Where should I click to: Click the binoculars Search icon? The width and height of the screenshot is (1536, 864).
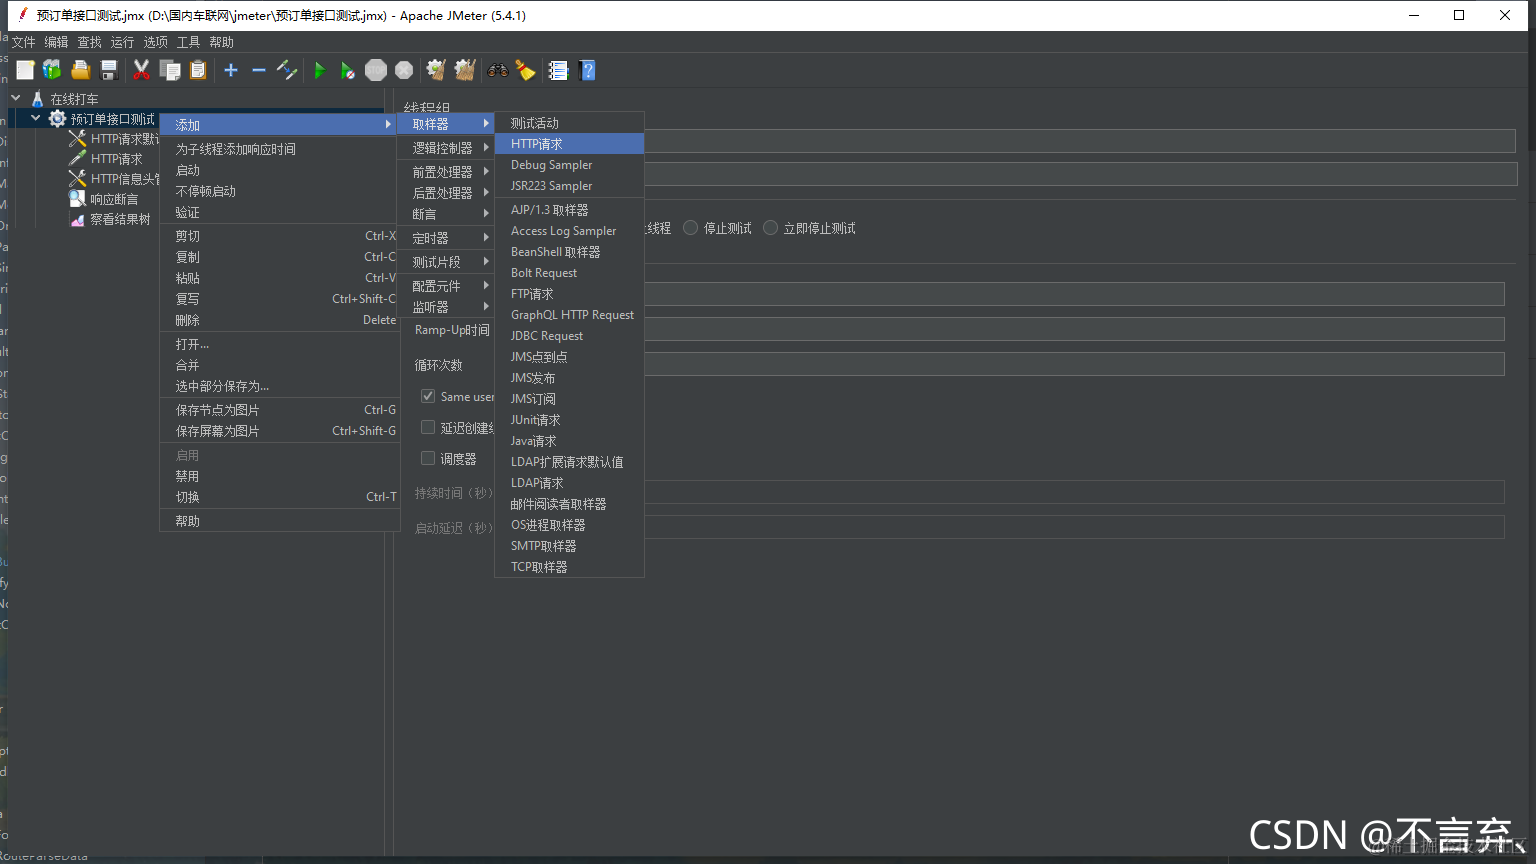click(x=497, y=70)
